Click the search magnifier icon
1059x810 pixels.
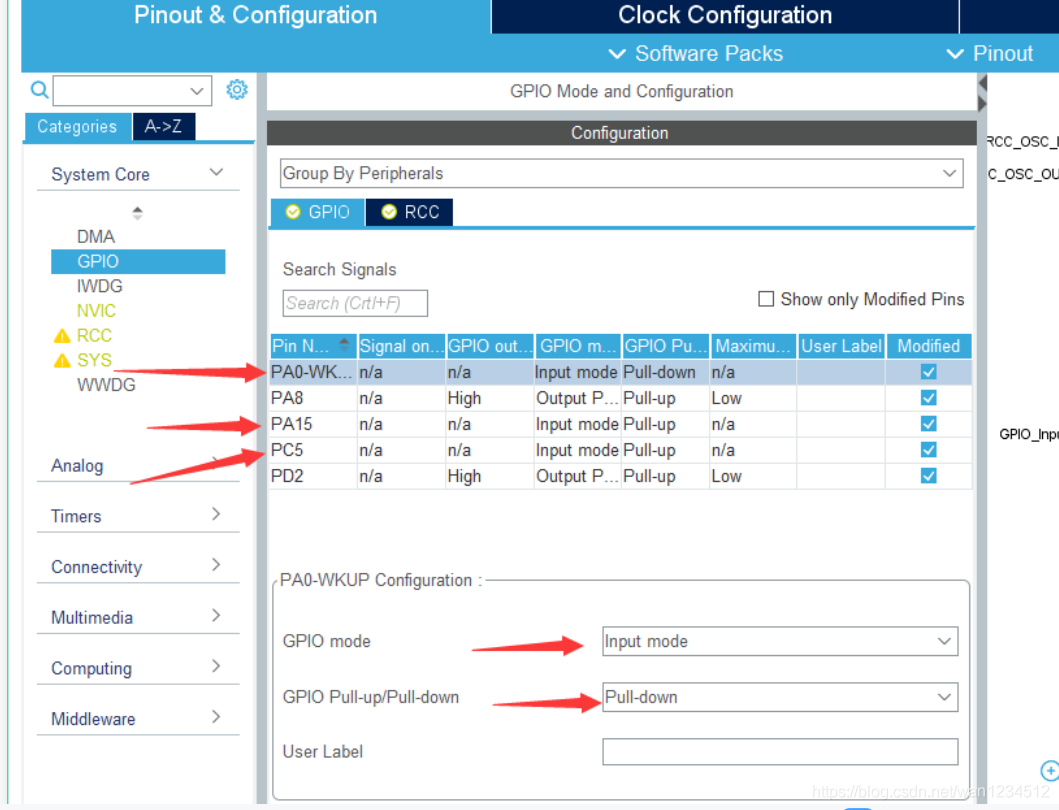tap(39, 90)
